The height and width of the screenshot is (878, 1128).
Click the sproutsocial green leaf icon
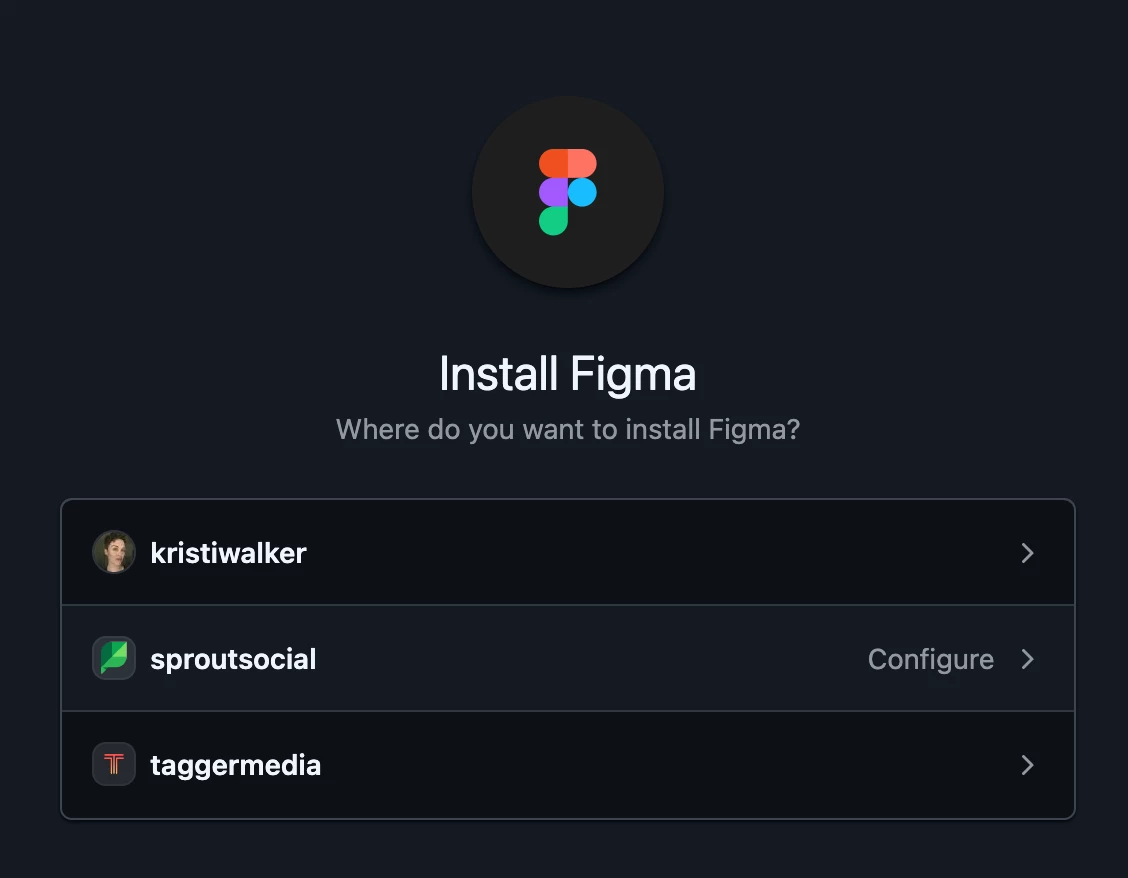pyautogui.click(x=114, y=659)
